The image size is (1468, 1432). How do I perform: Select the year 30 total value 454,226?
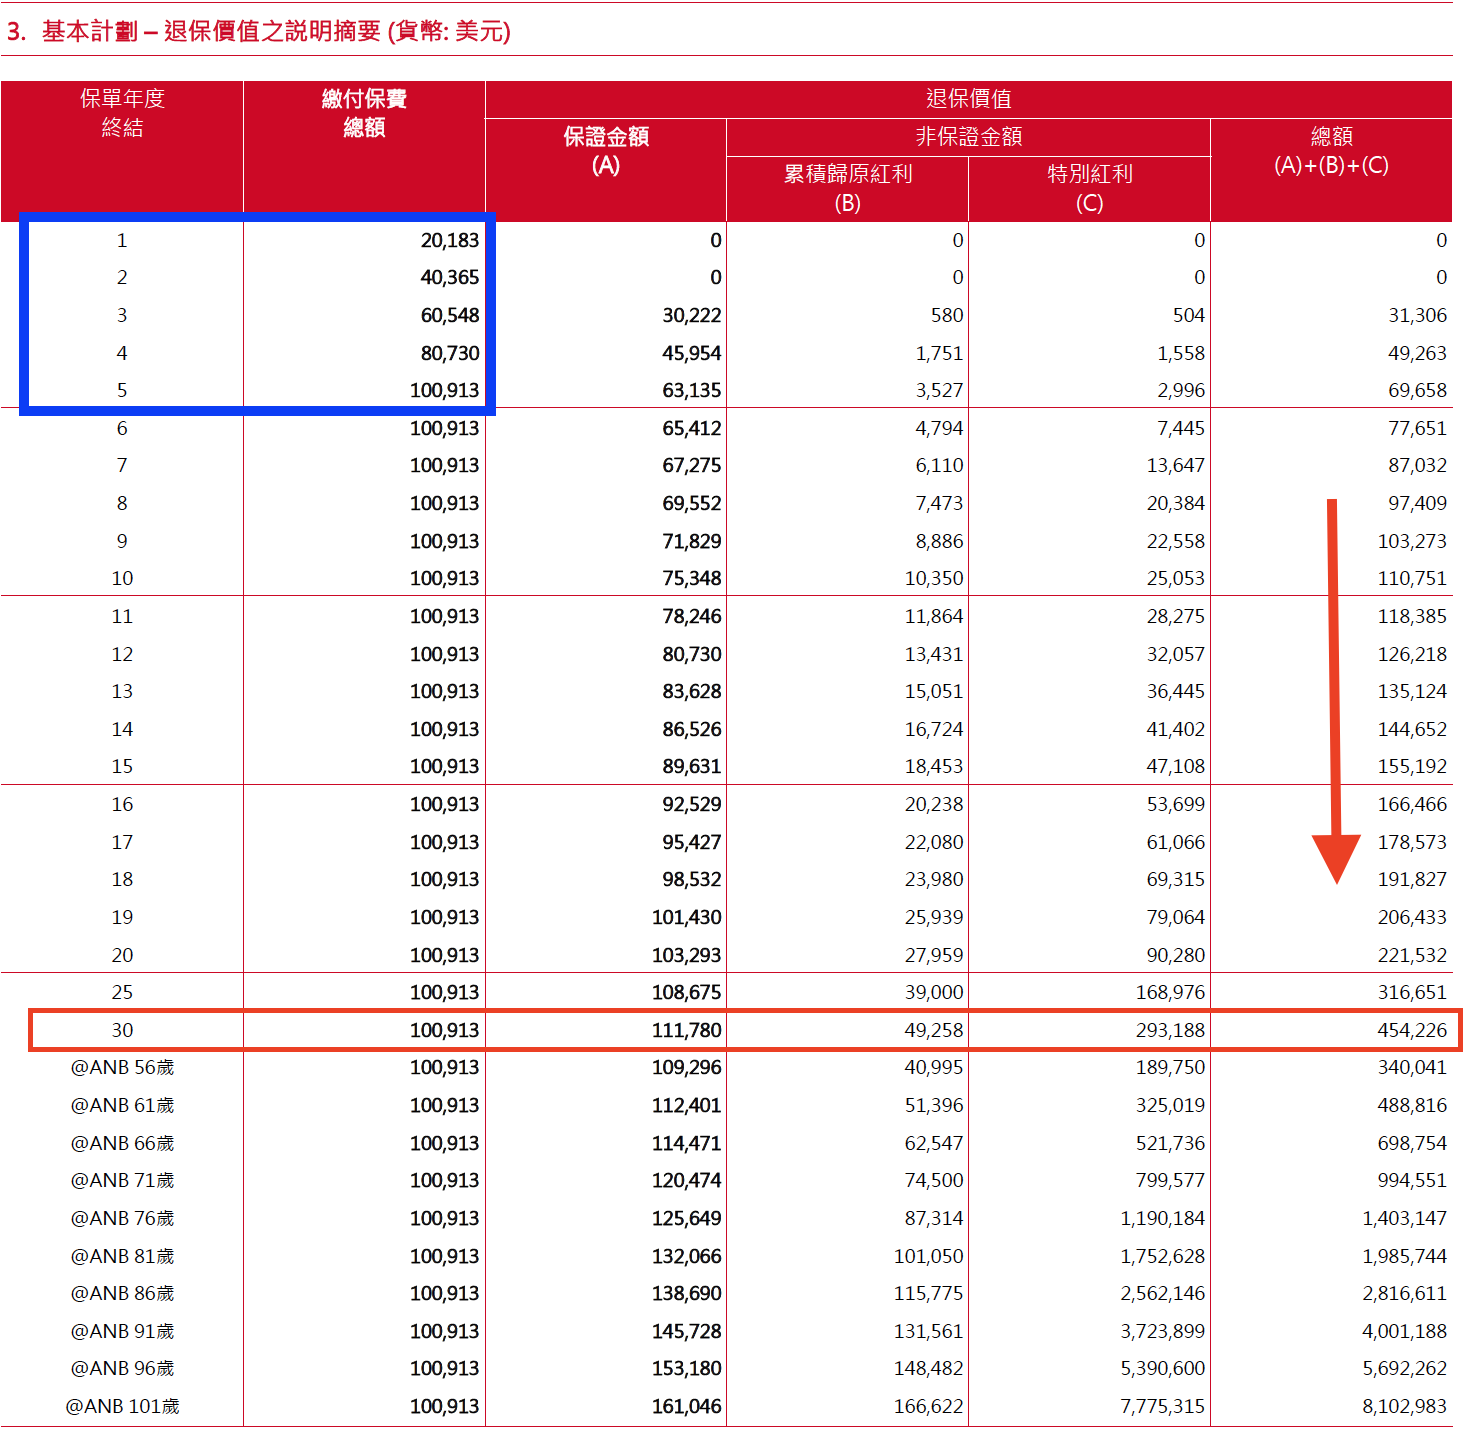(x=1411, y=1031)
